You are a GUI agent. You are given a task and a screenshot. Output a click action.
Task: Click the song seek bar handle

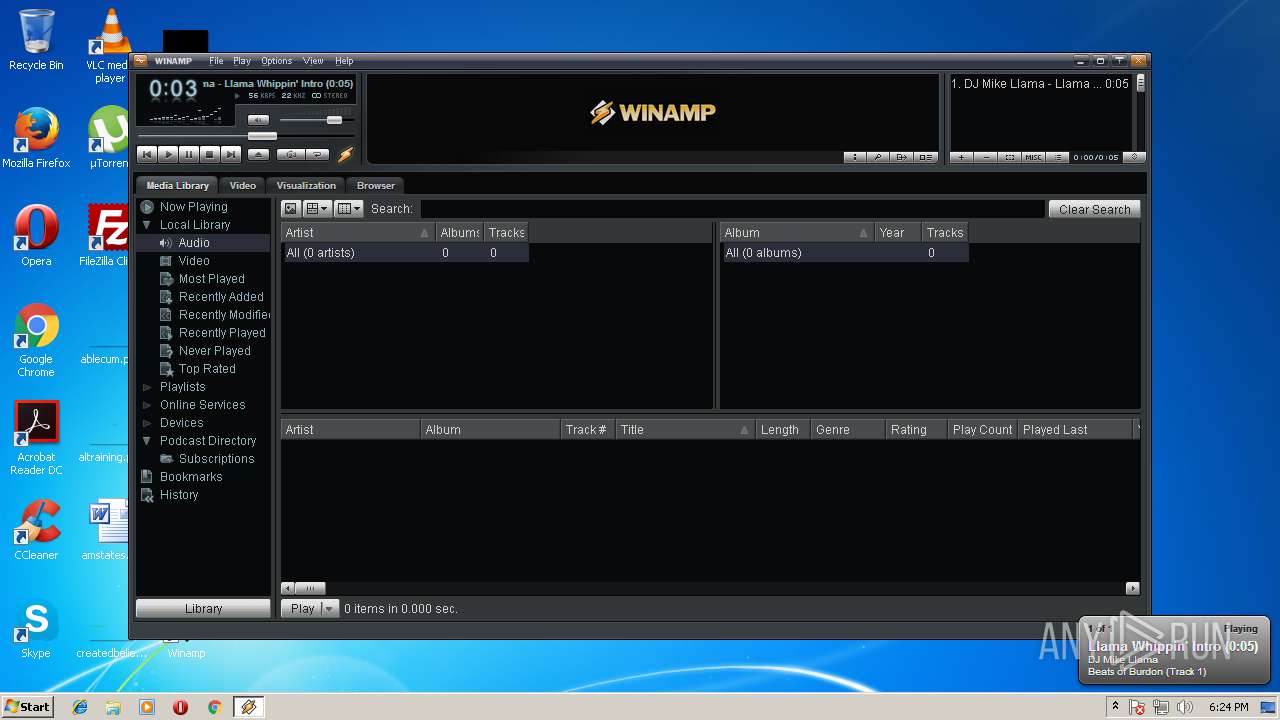click(x=262, y=135)
